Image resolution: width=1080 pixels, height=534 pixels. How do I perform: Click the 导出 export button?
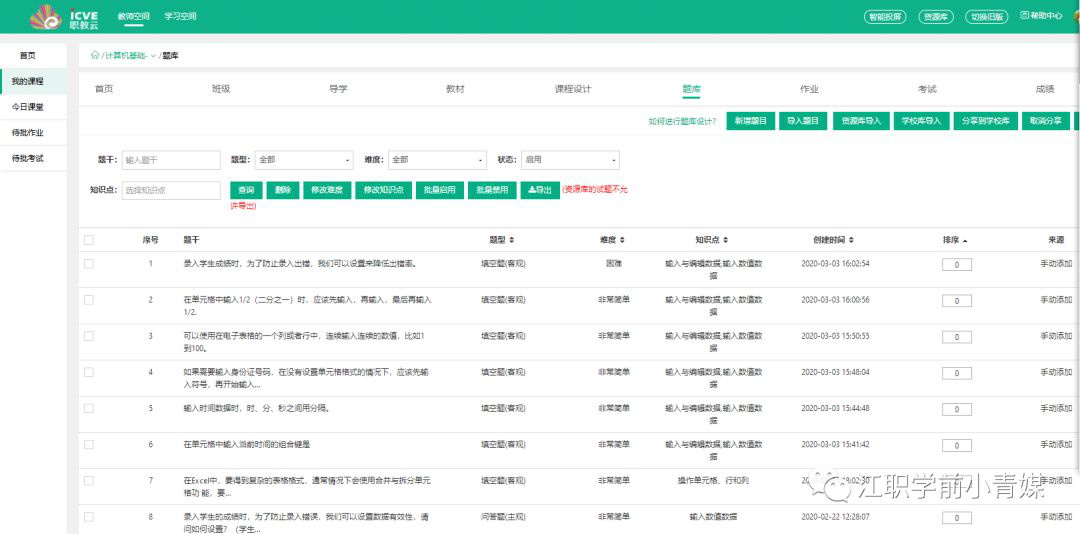[x=540, y=190]
